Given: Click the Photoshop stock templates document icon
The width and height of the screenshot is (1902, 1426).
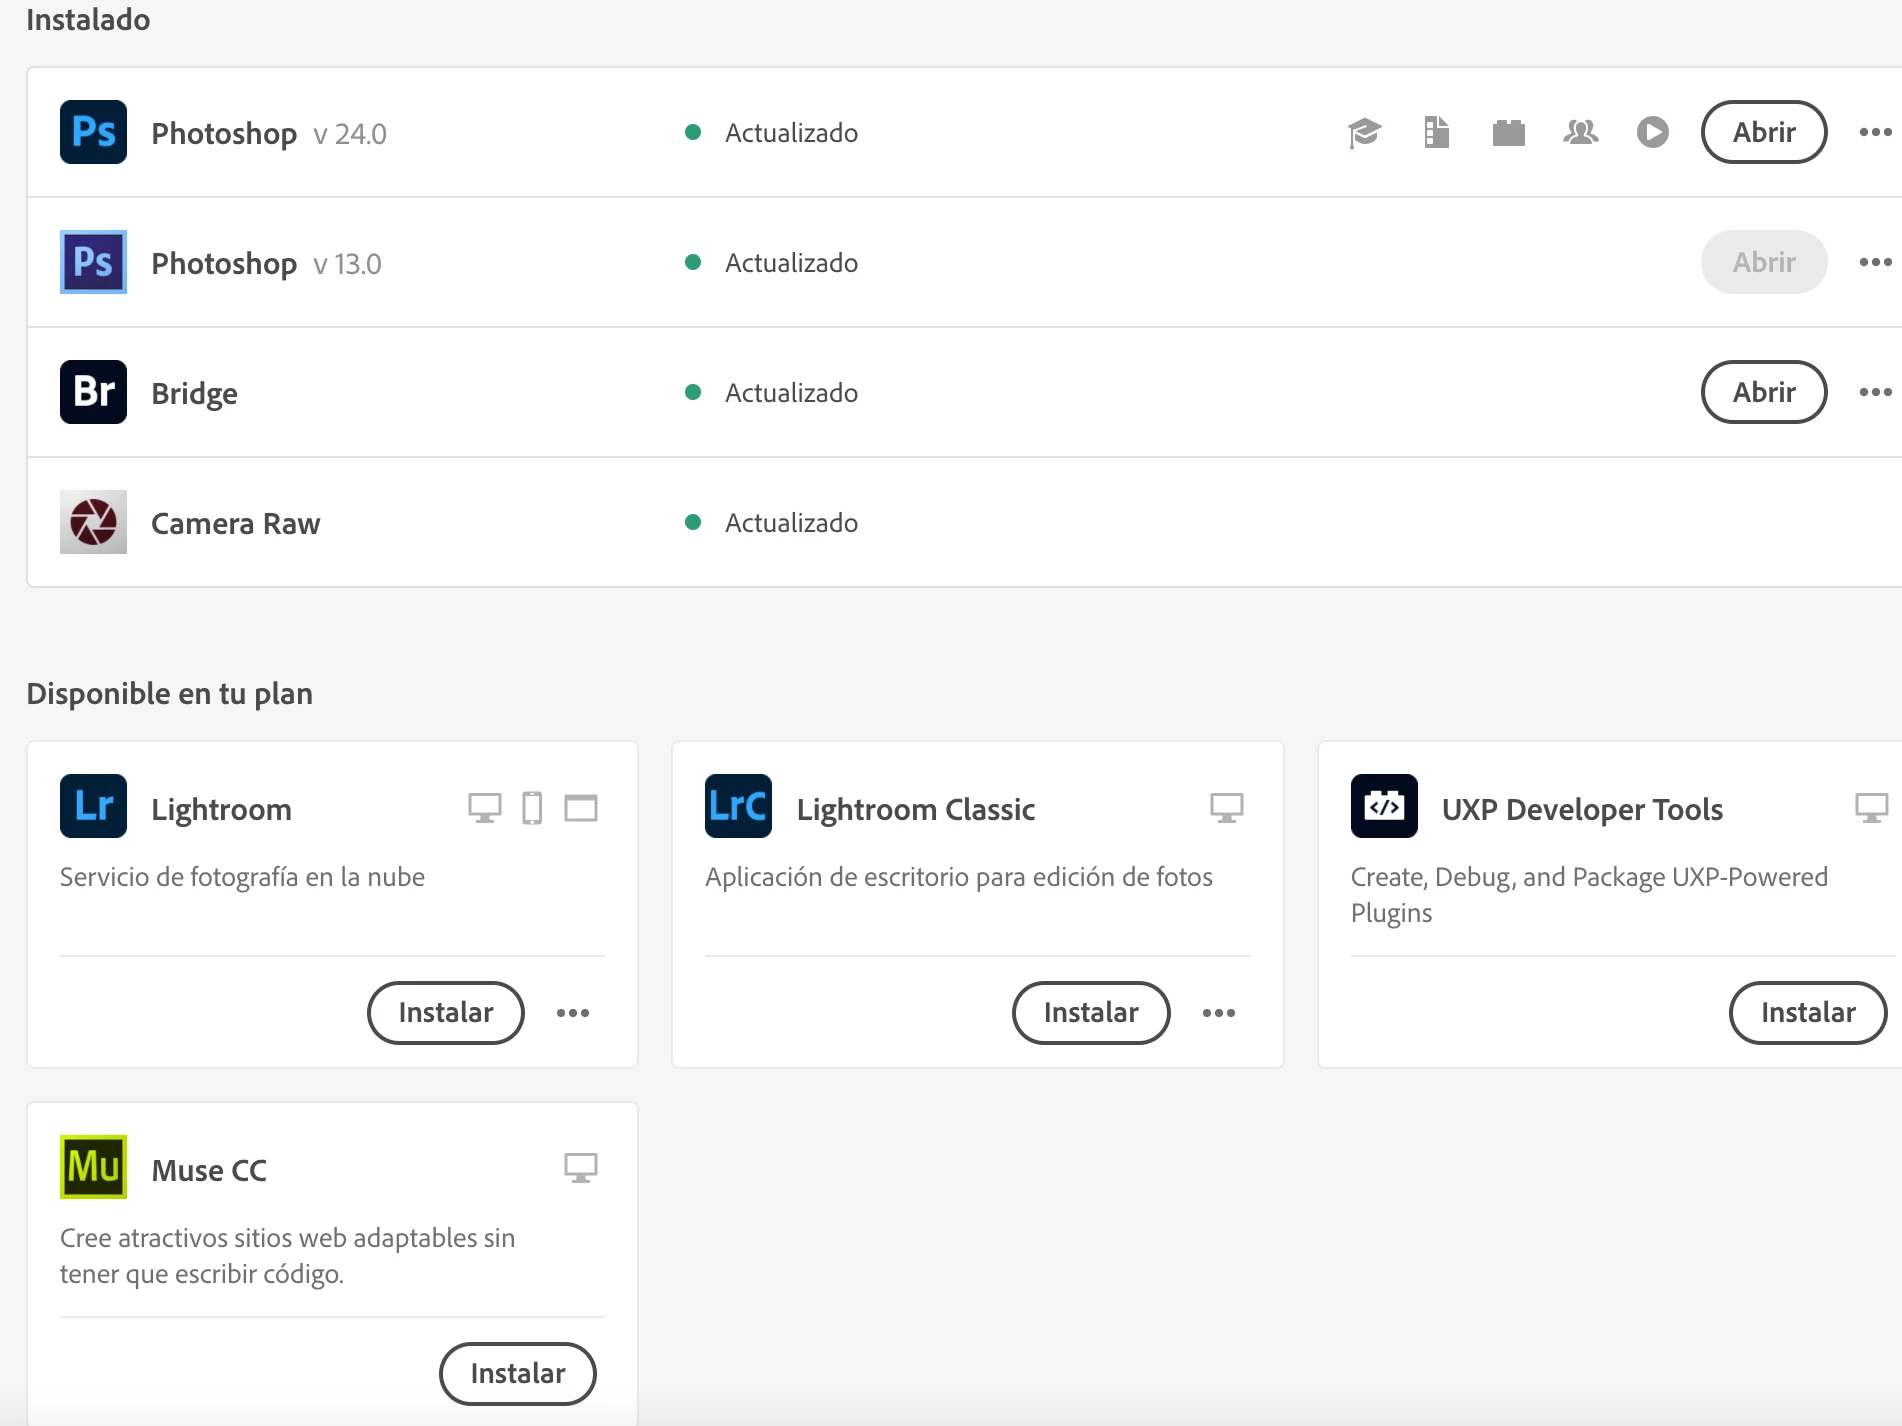Looking at the screenshot, I should pos(1436,132).
